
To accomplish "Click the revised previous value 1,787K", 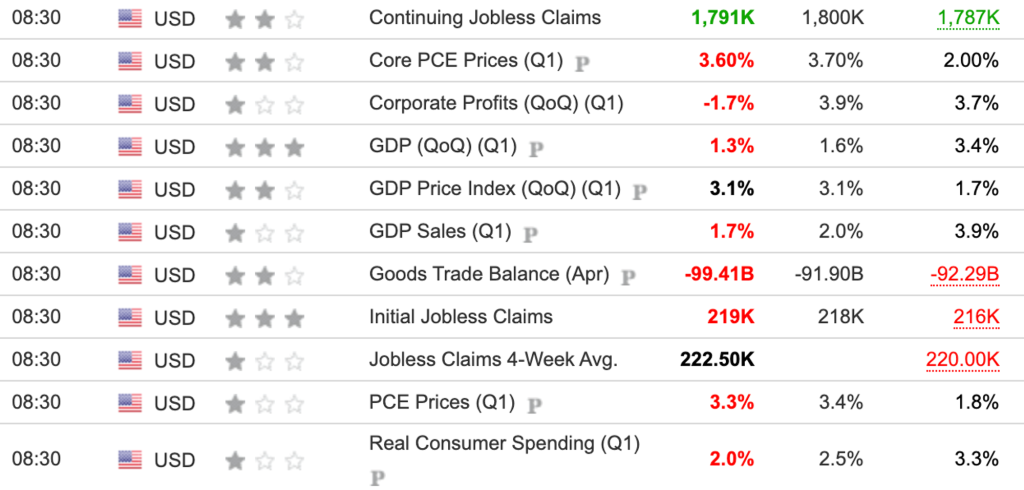I will coord(968,17).
